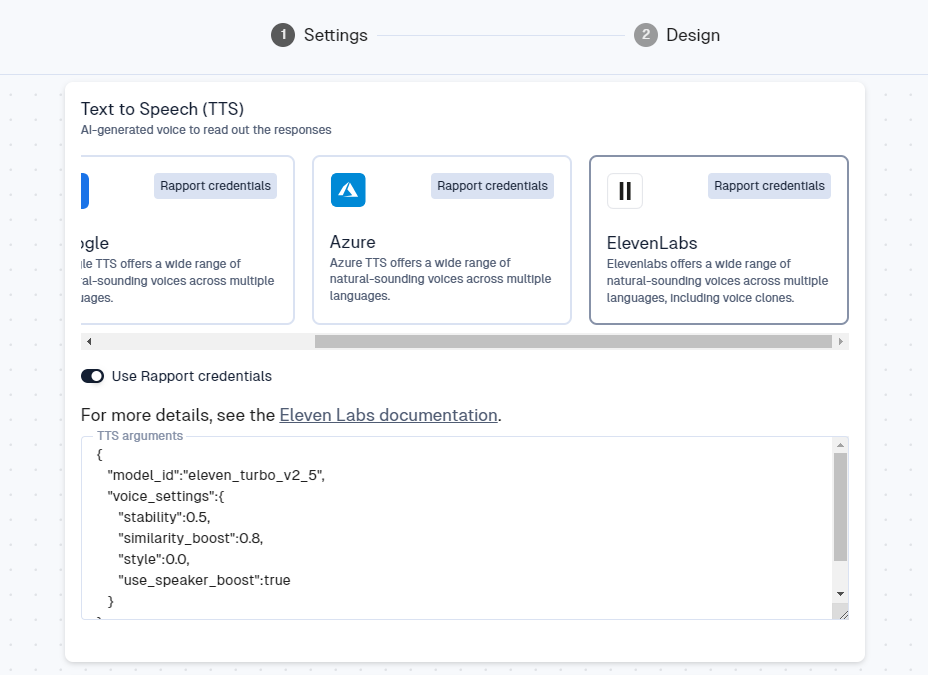
Task: Open the Eleven Labs documentation link
Action: click(388, 415)
